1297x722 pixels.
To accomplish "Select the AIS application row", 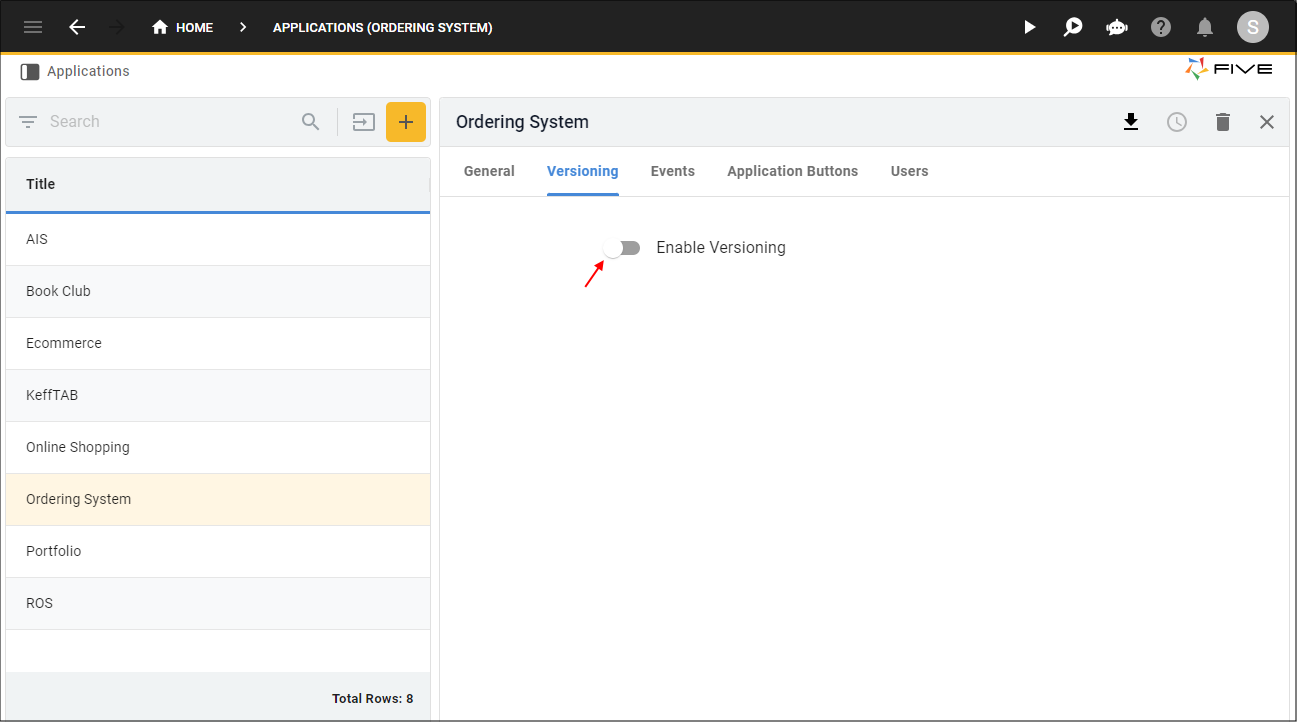I will coord(218,239).
